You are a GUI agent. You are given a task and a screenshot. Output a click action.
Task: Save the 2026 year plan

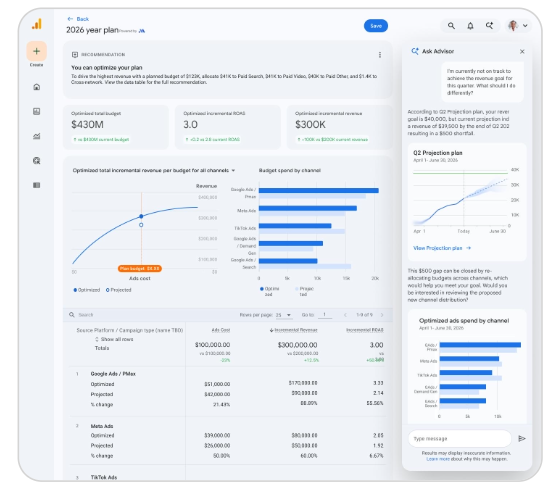[376, 26]
